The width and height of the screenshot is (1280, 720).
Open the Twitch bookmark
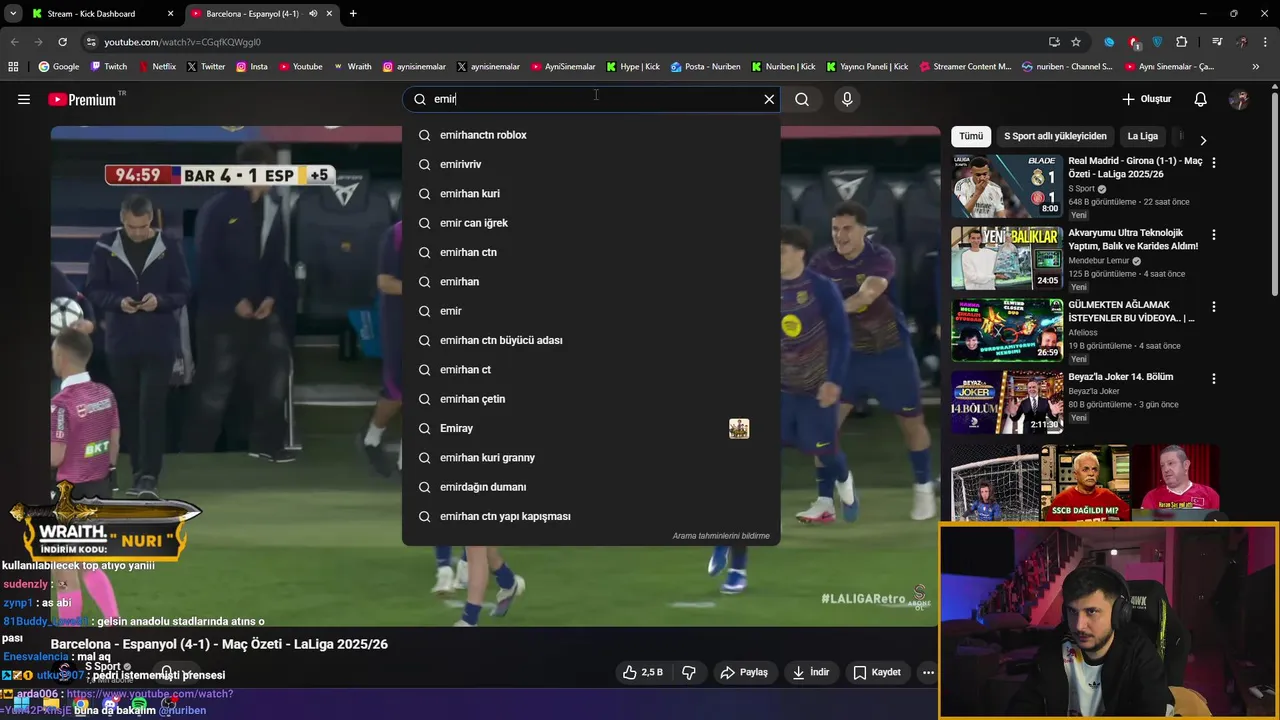coord(109,67)
